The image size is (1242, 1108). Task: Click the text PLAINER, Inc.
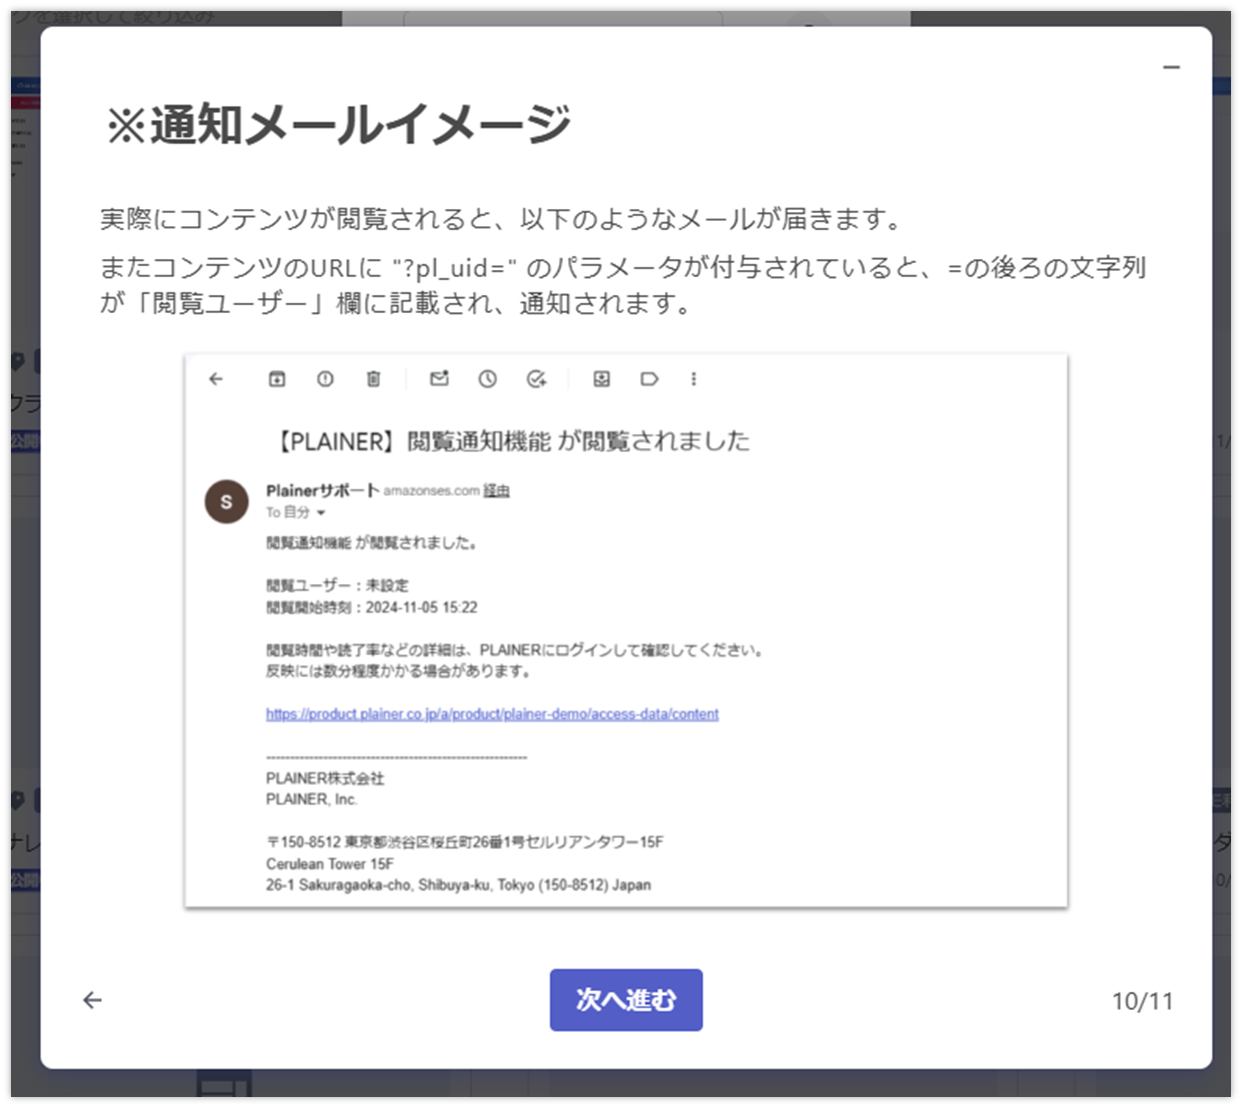311,799
